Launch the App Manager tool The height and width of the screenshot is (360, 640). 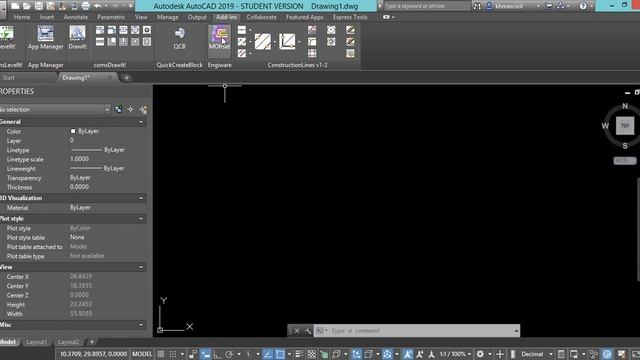point(45,38)
